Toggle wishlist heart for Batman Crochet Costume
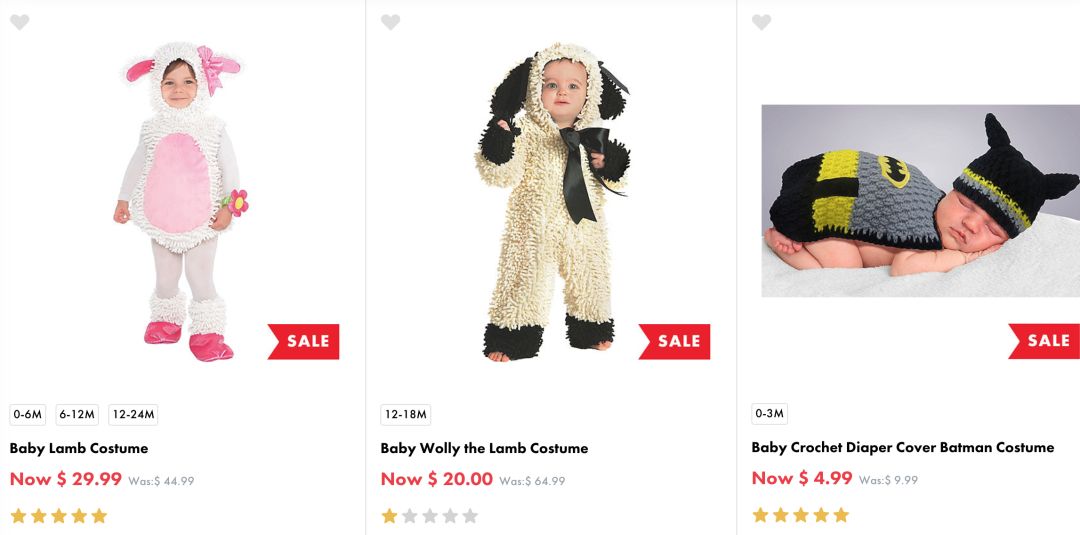The image size is (1080, 535). pyautogui.click(x=761, y=22)
